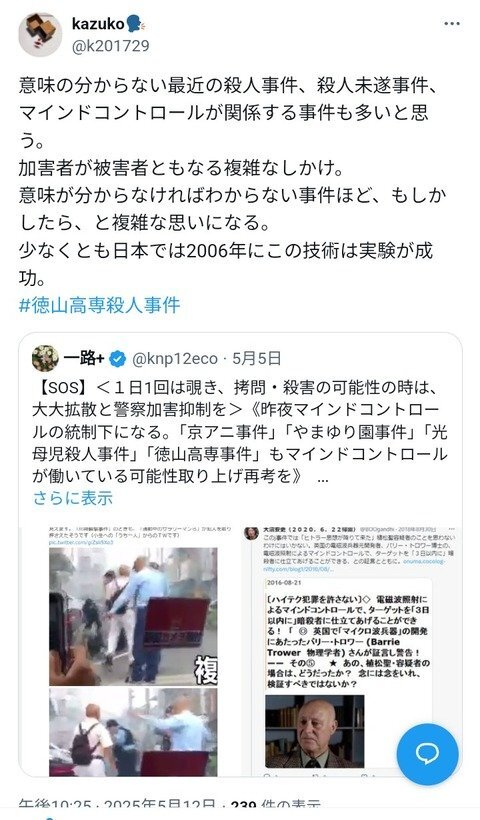This screenshot has height=820, width=480.
Task: Click the speaking-head emoji after kazuko
Action: (135, 24)
